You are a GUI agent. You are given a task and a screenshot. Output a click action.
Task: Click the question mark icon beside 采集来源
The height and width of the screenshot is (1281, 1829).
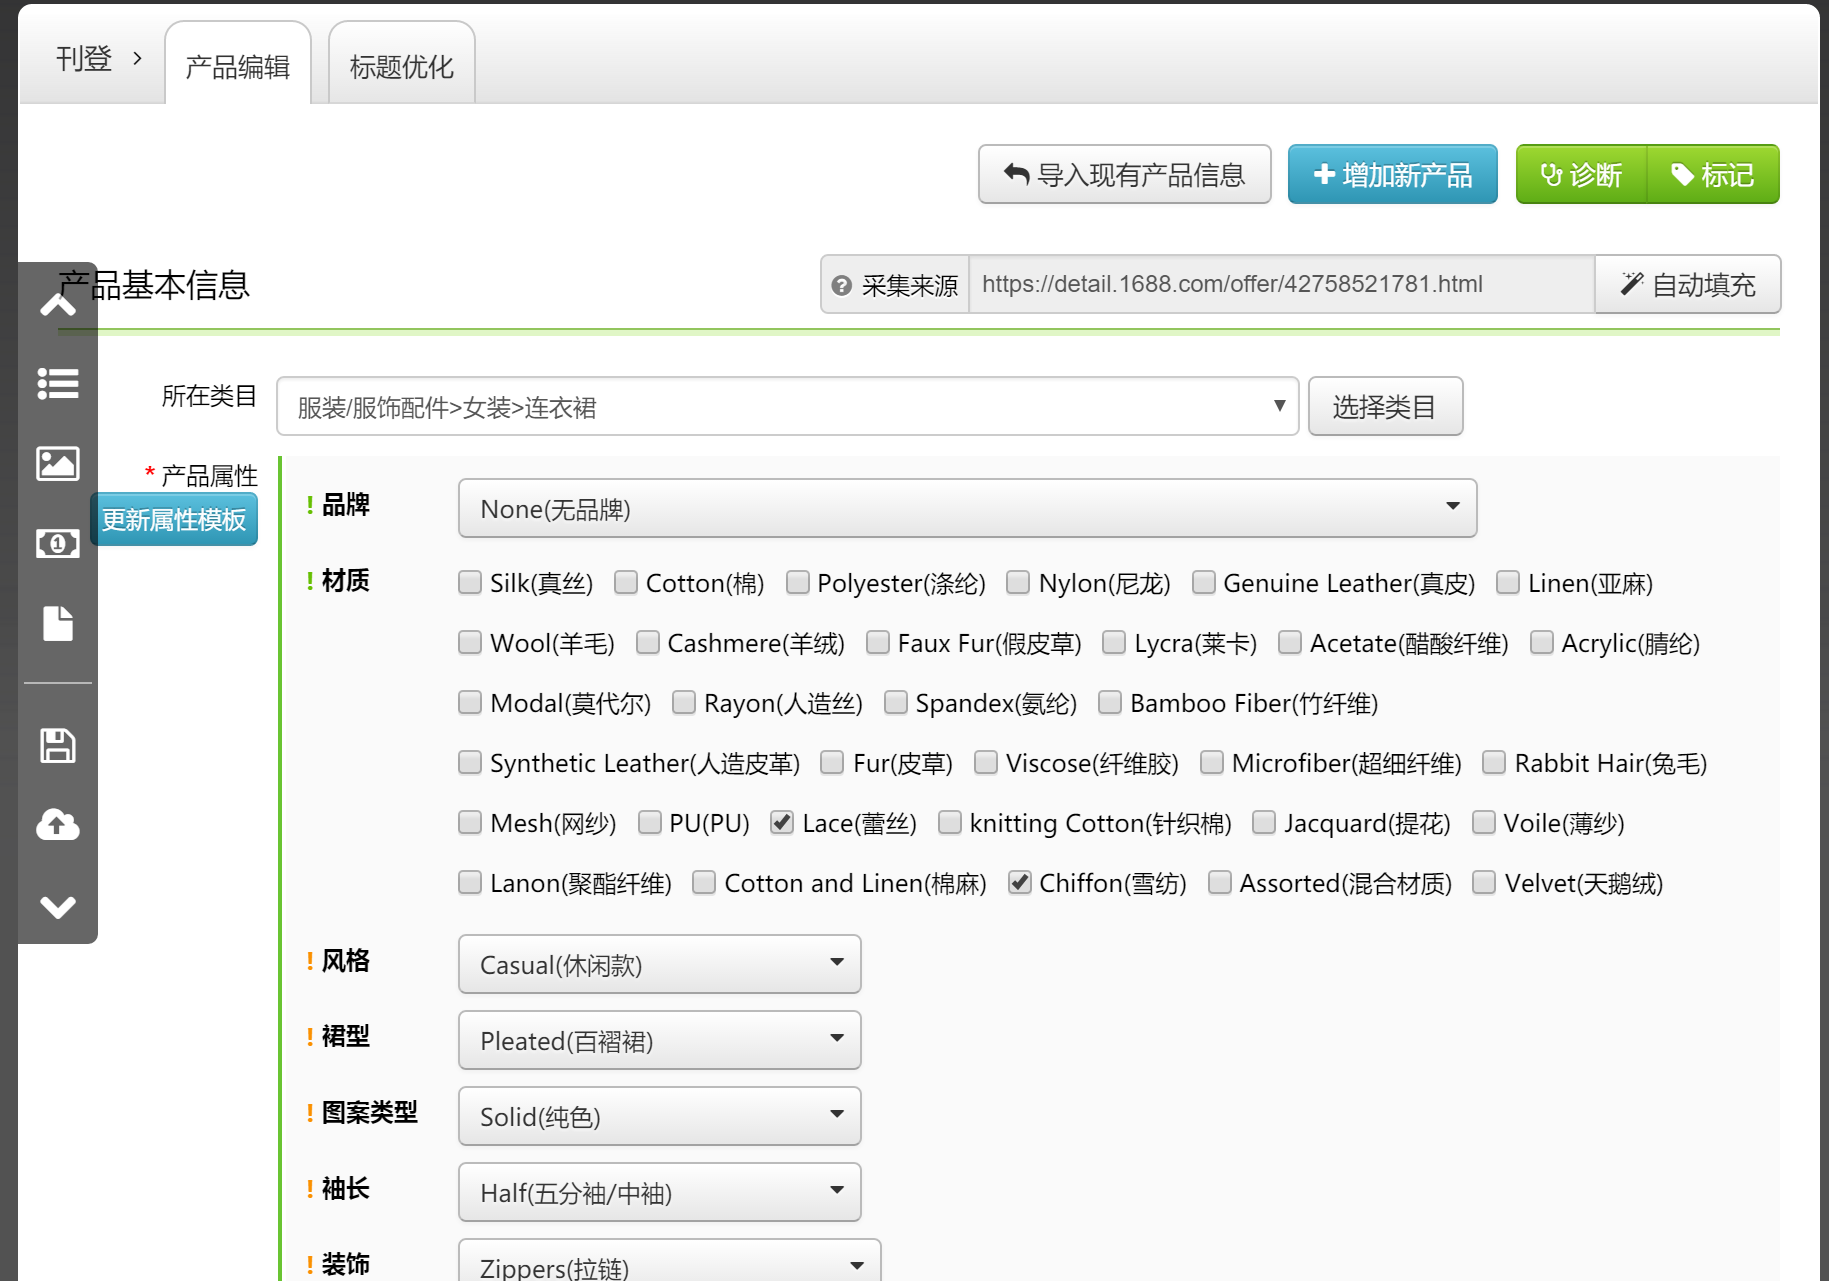[x=842, y=286]
